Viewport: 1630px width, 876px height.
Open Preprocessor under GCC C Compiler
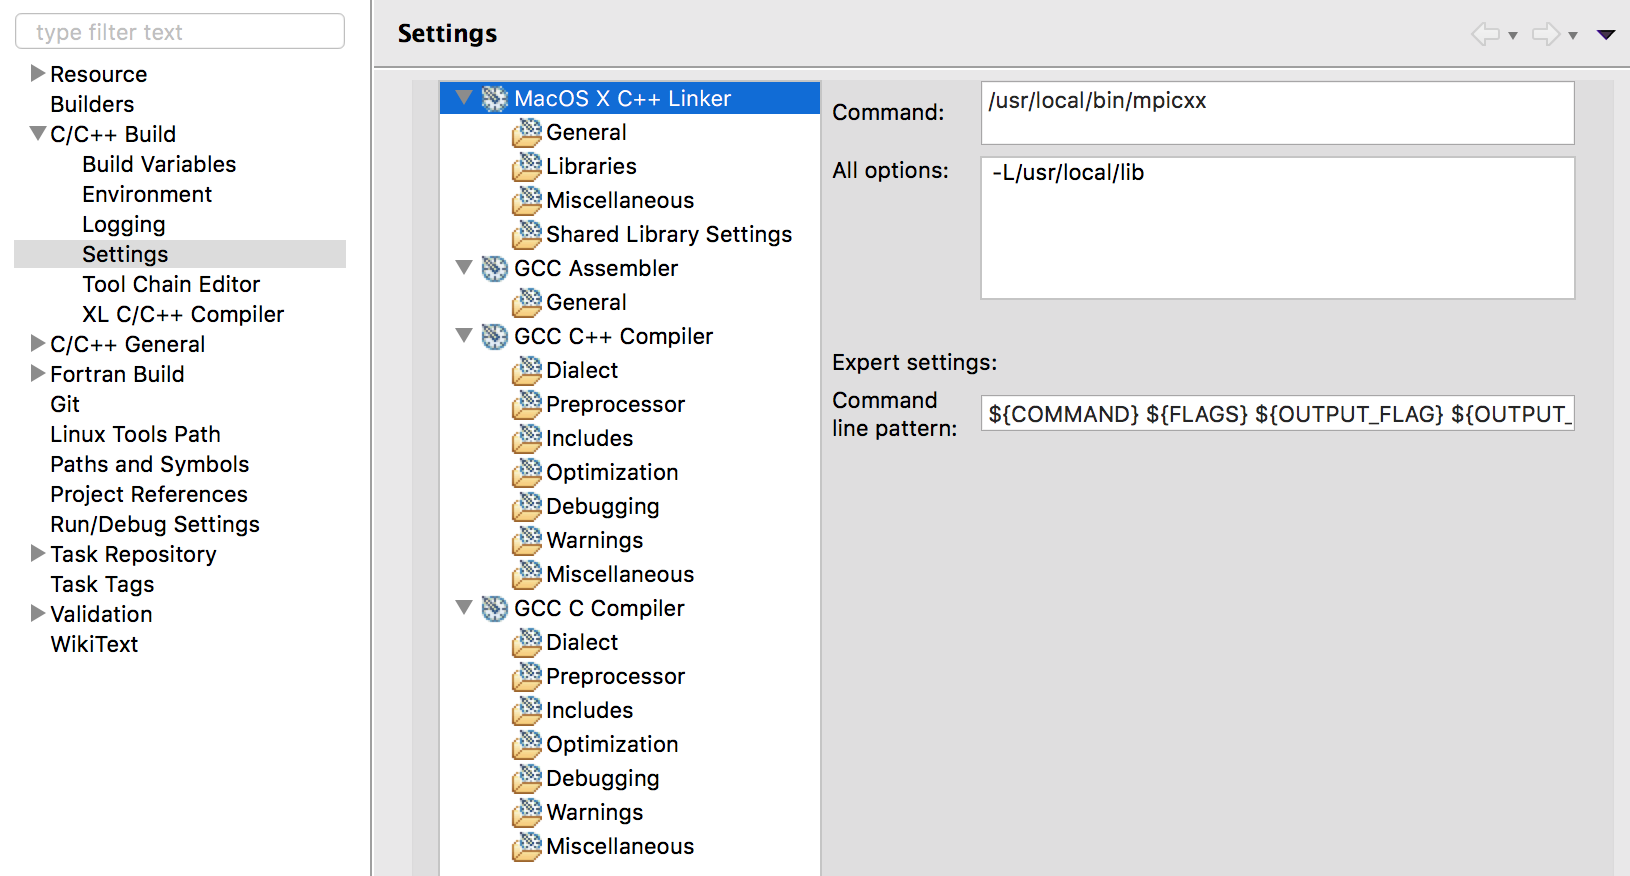[615, 676]
